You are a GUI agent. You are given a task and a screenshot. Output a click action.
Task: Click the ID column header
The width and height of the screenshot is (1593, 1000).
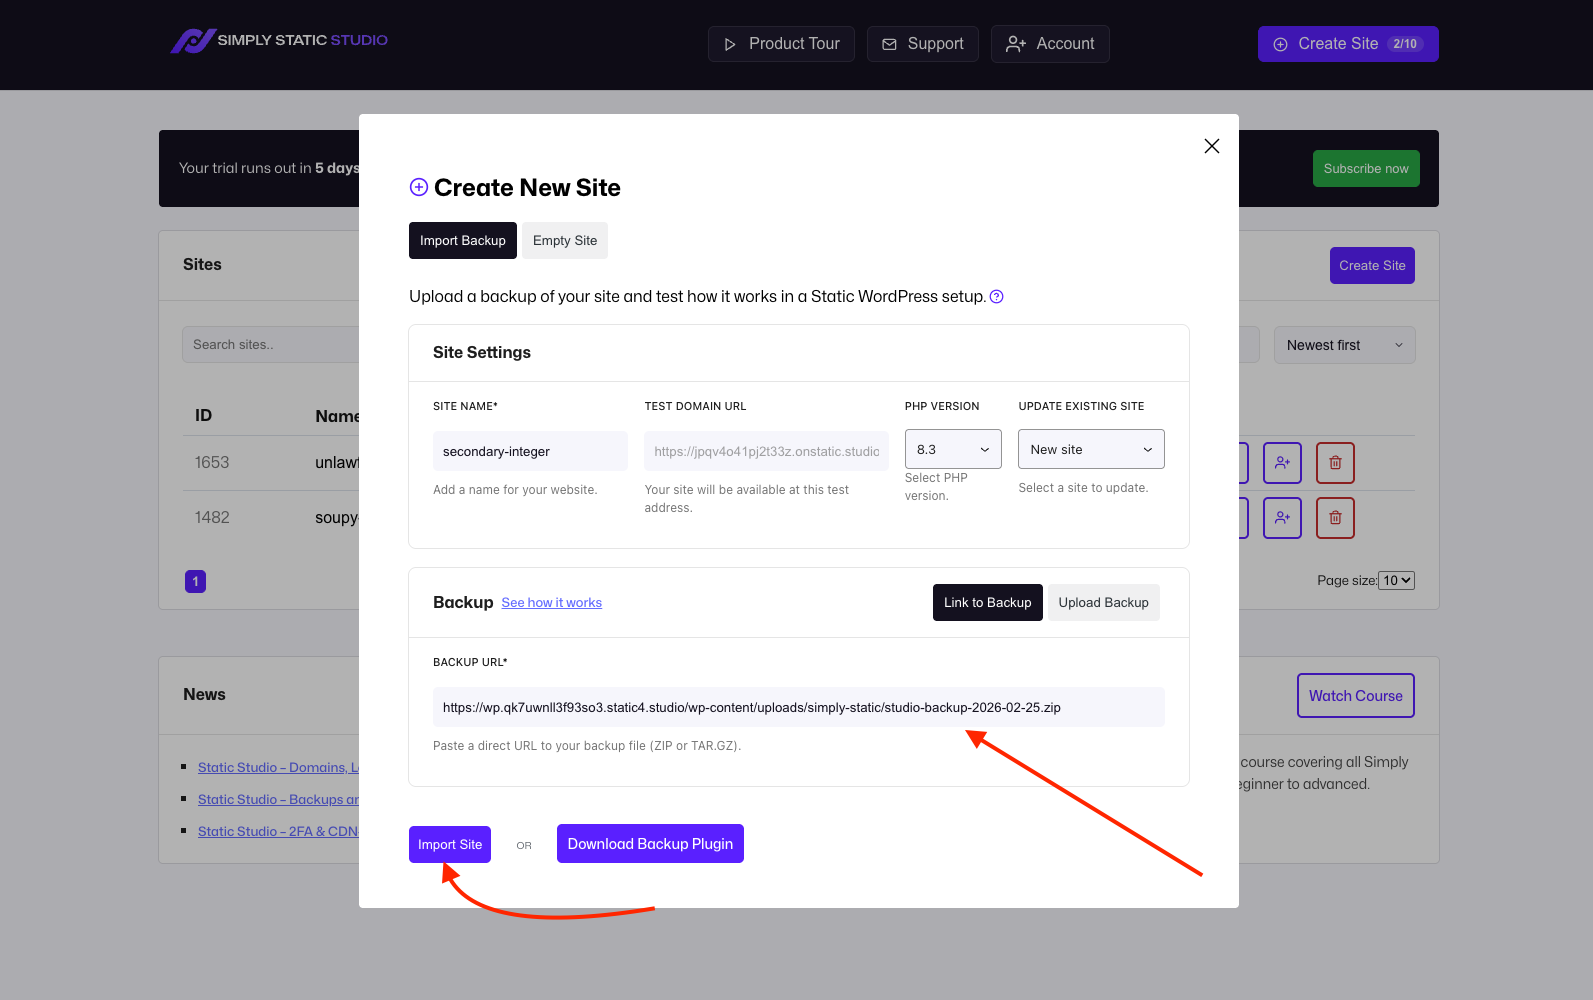click(203, 416)
